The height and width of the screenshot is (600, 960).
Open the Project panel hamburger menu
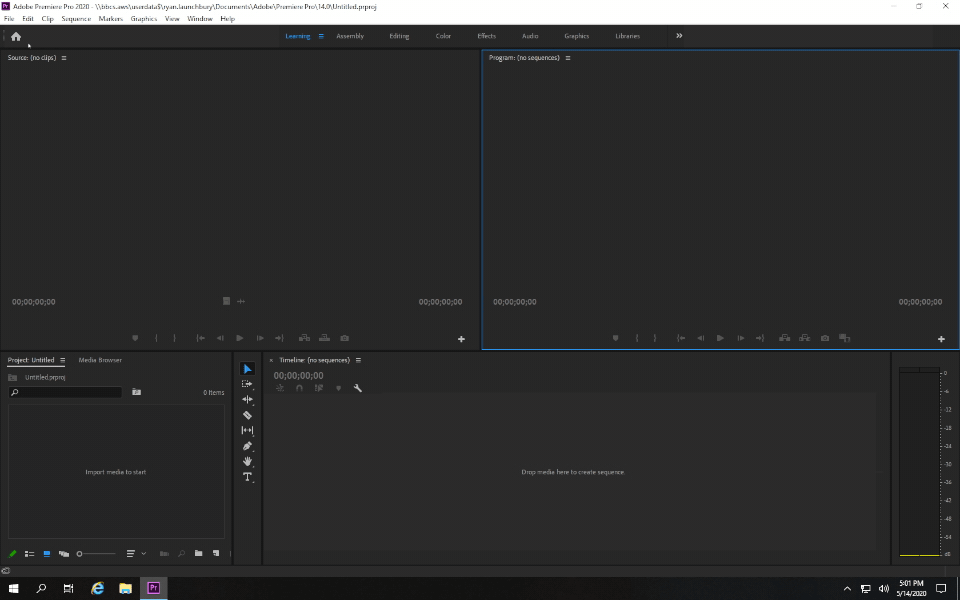pyautogui.click(x=62, y=360)
